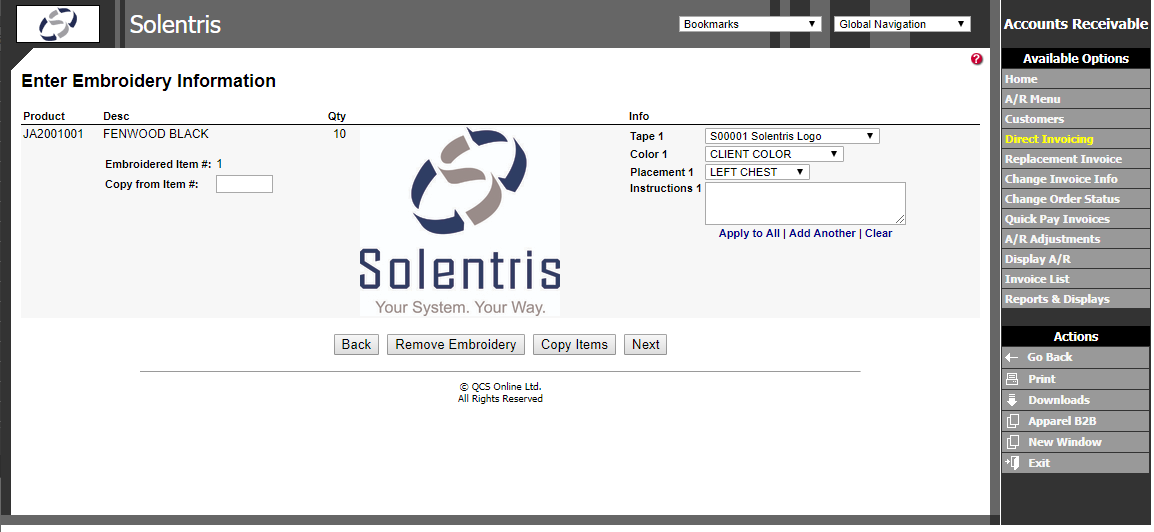Go to Customers option

click(1075, 119)
